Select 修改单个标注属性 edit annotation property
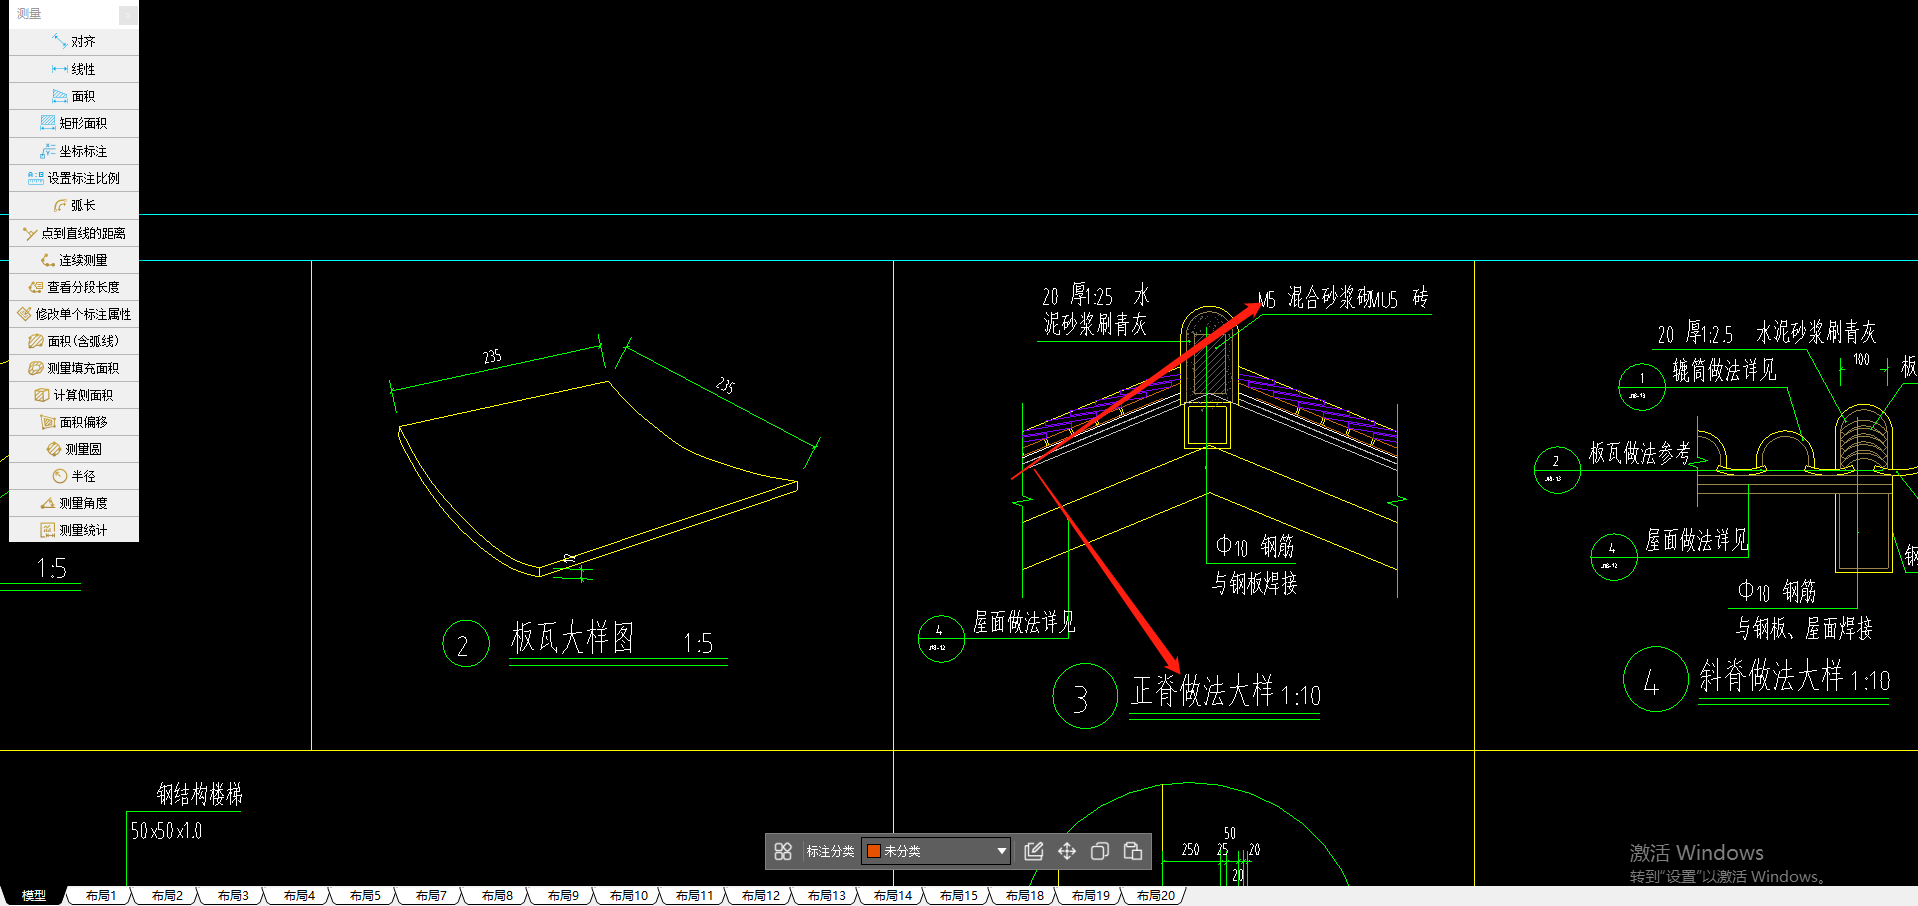Image resolution: width=1918 pixels, height=906 pixels. click(74, 314)
